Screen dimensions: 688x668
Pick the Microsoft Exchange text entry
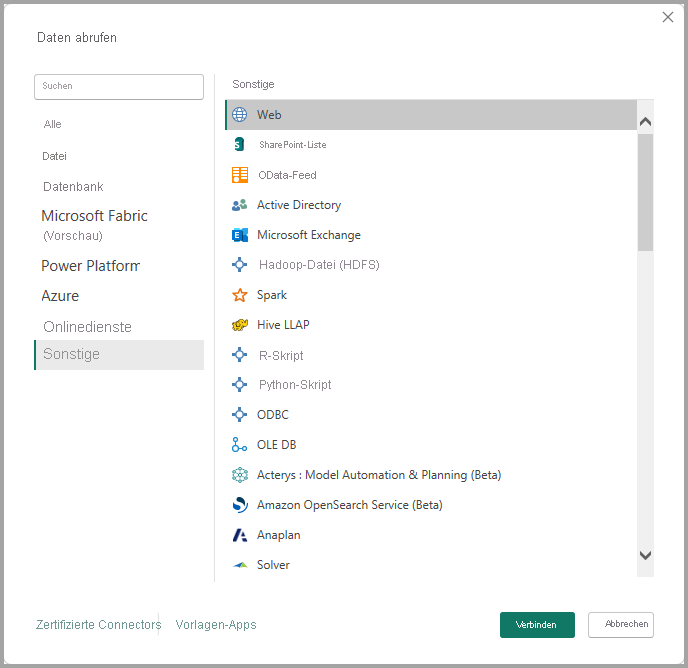click(x=309, y=235)
